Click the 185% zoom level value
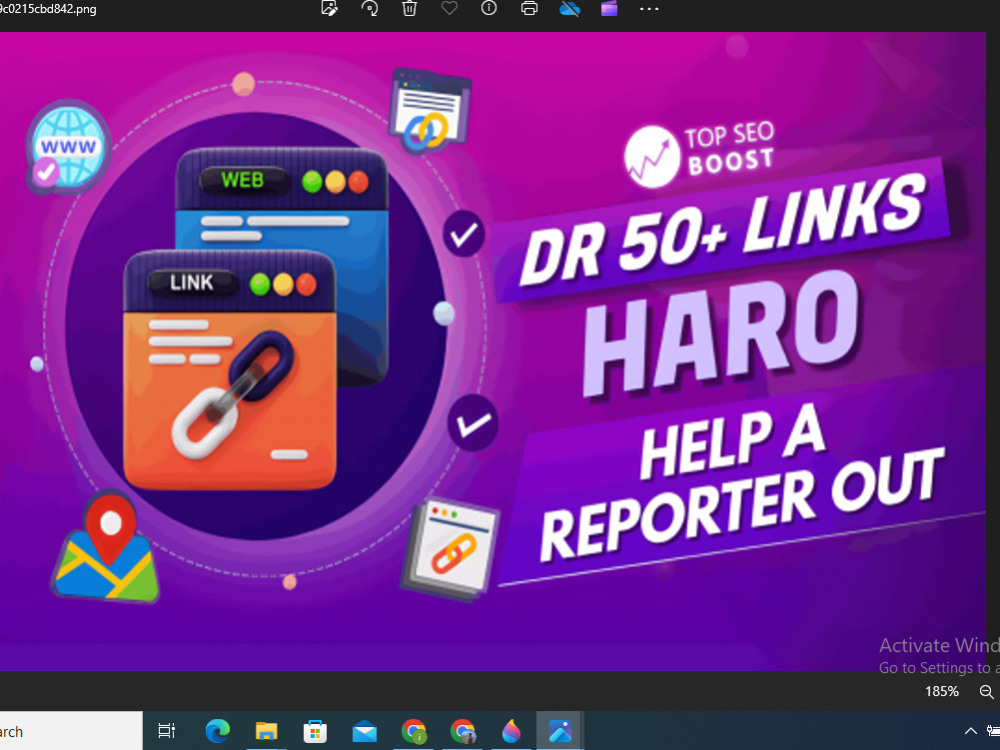 942,691
